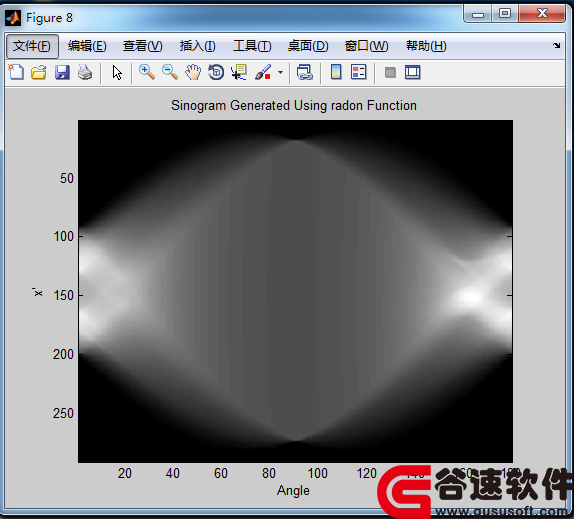Click the Link Plot toolbar icon
The height and width of the screenshot is (519, 574).
[x=305, y=72]
